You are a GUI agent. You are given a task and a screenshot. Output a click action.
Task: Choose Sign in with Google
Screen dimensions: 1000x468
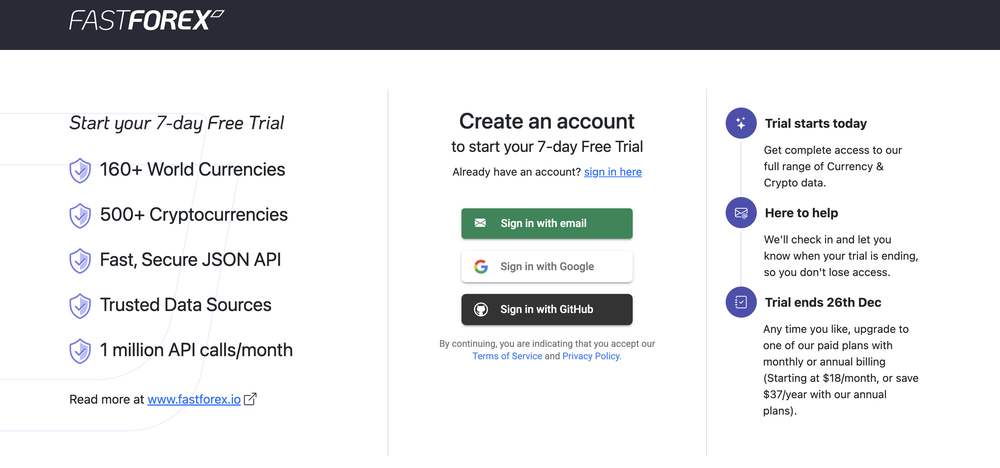[547, 267]
